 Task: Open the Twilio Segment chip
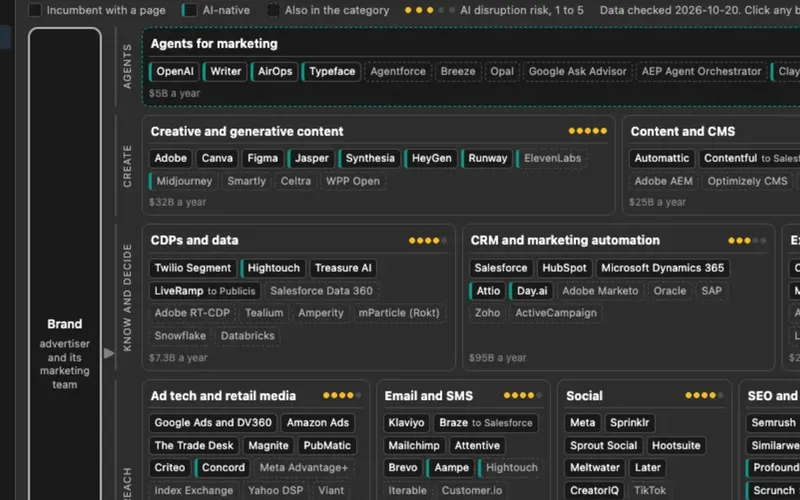pyautogui.click(x=192, y=268)
